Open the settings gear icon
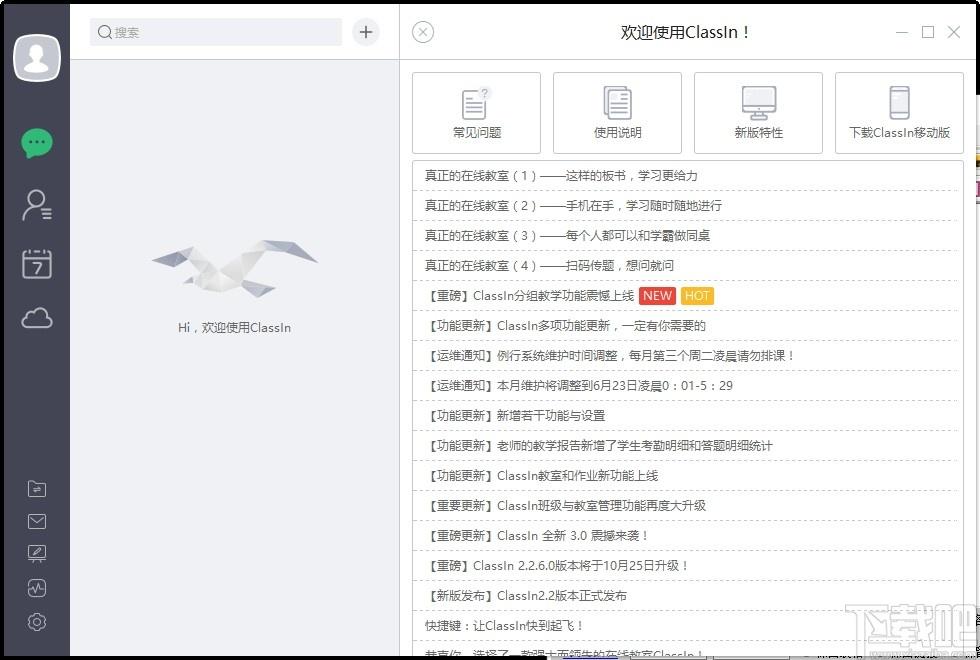 (37, 622)
